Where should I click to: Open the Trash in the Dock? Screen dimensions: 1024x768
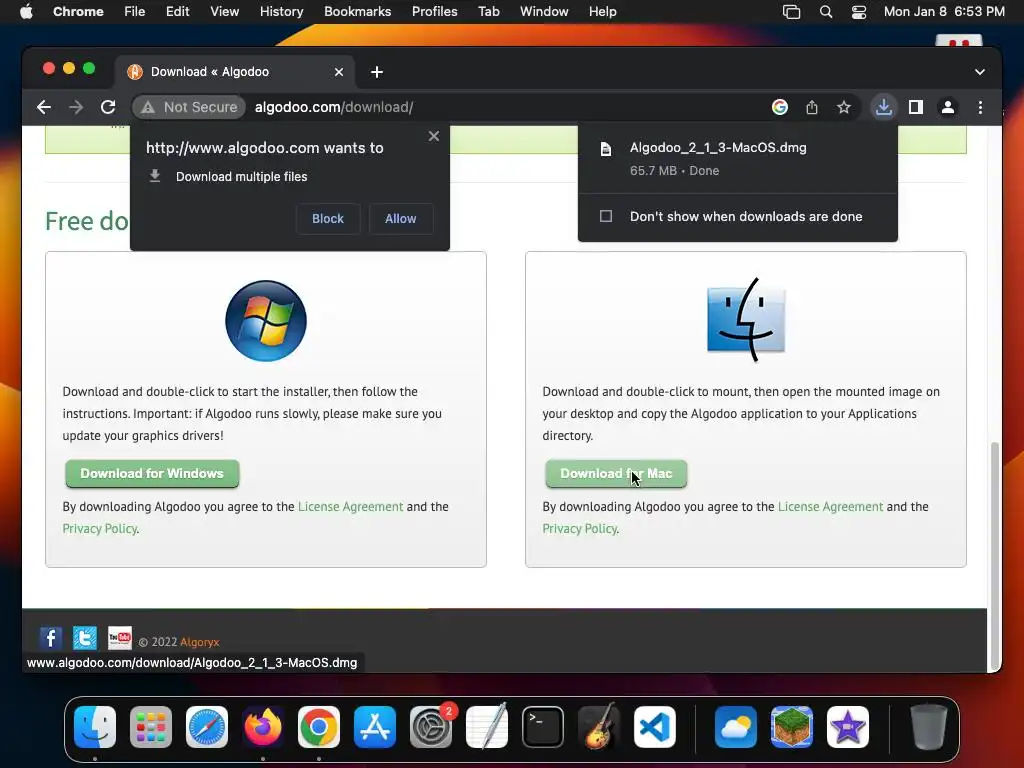pos(929,727)
